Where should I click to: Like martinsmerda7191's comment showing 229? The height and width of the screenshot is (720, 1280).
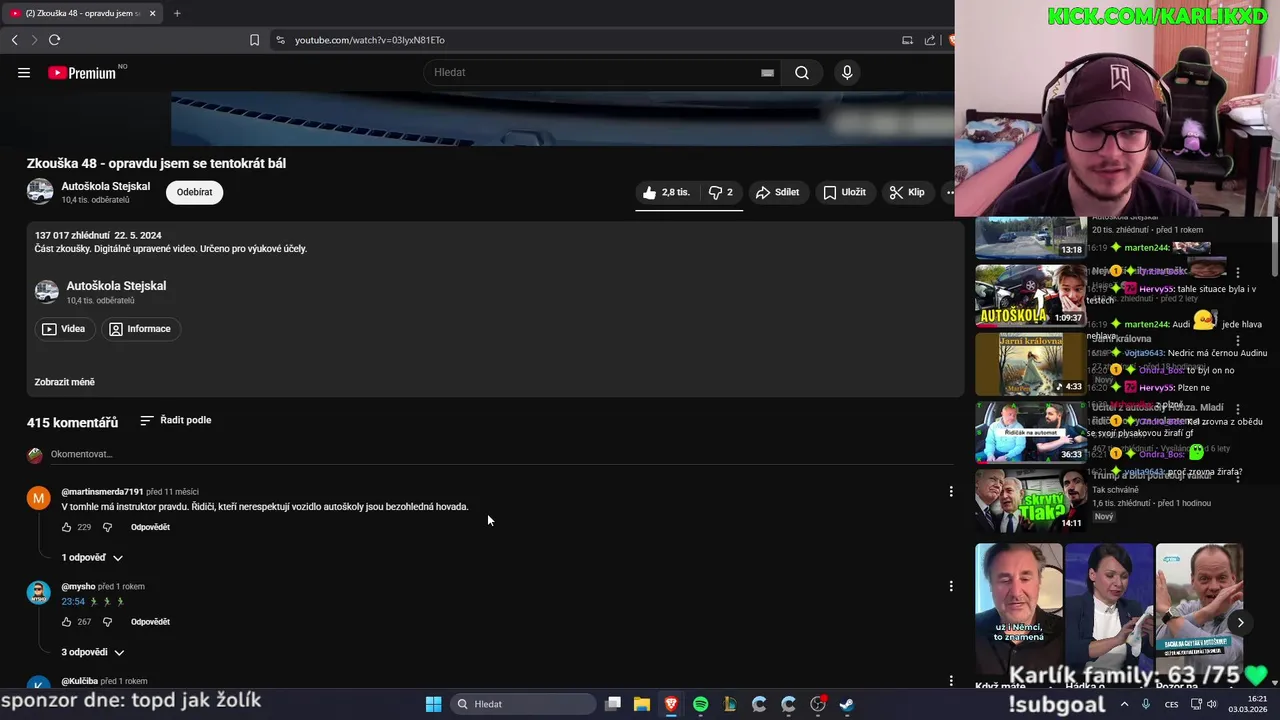point(67,527)
